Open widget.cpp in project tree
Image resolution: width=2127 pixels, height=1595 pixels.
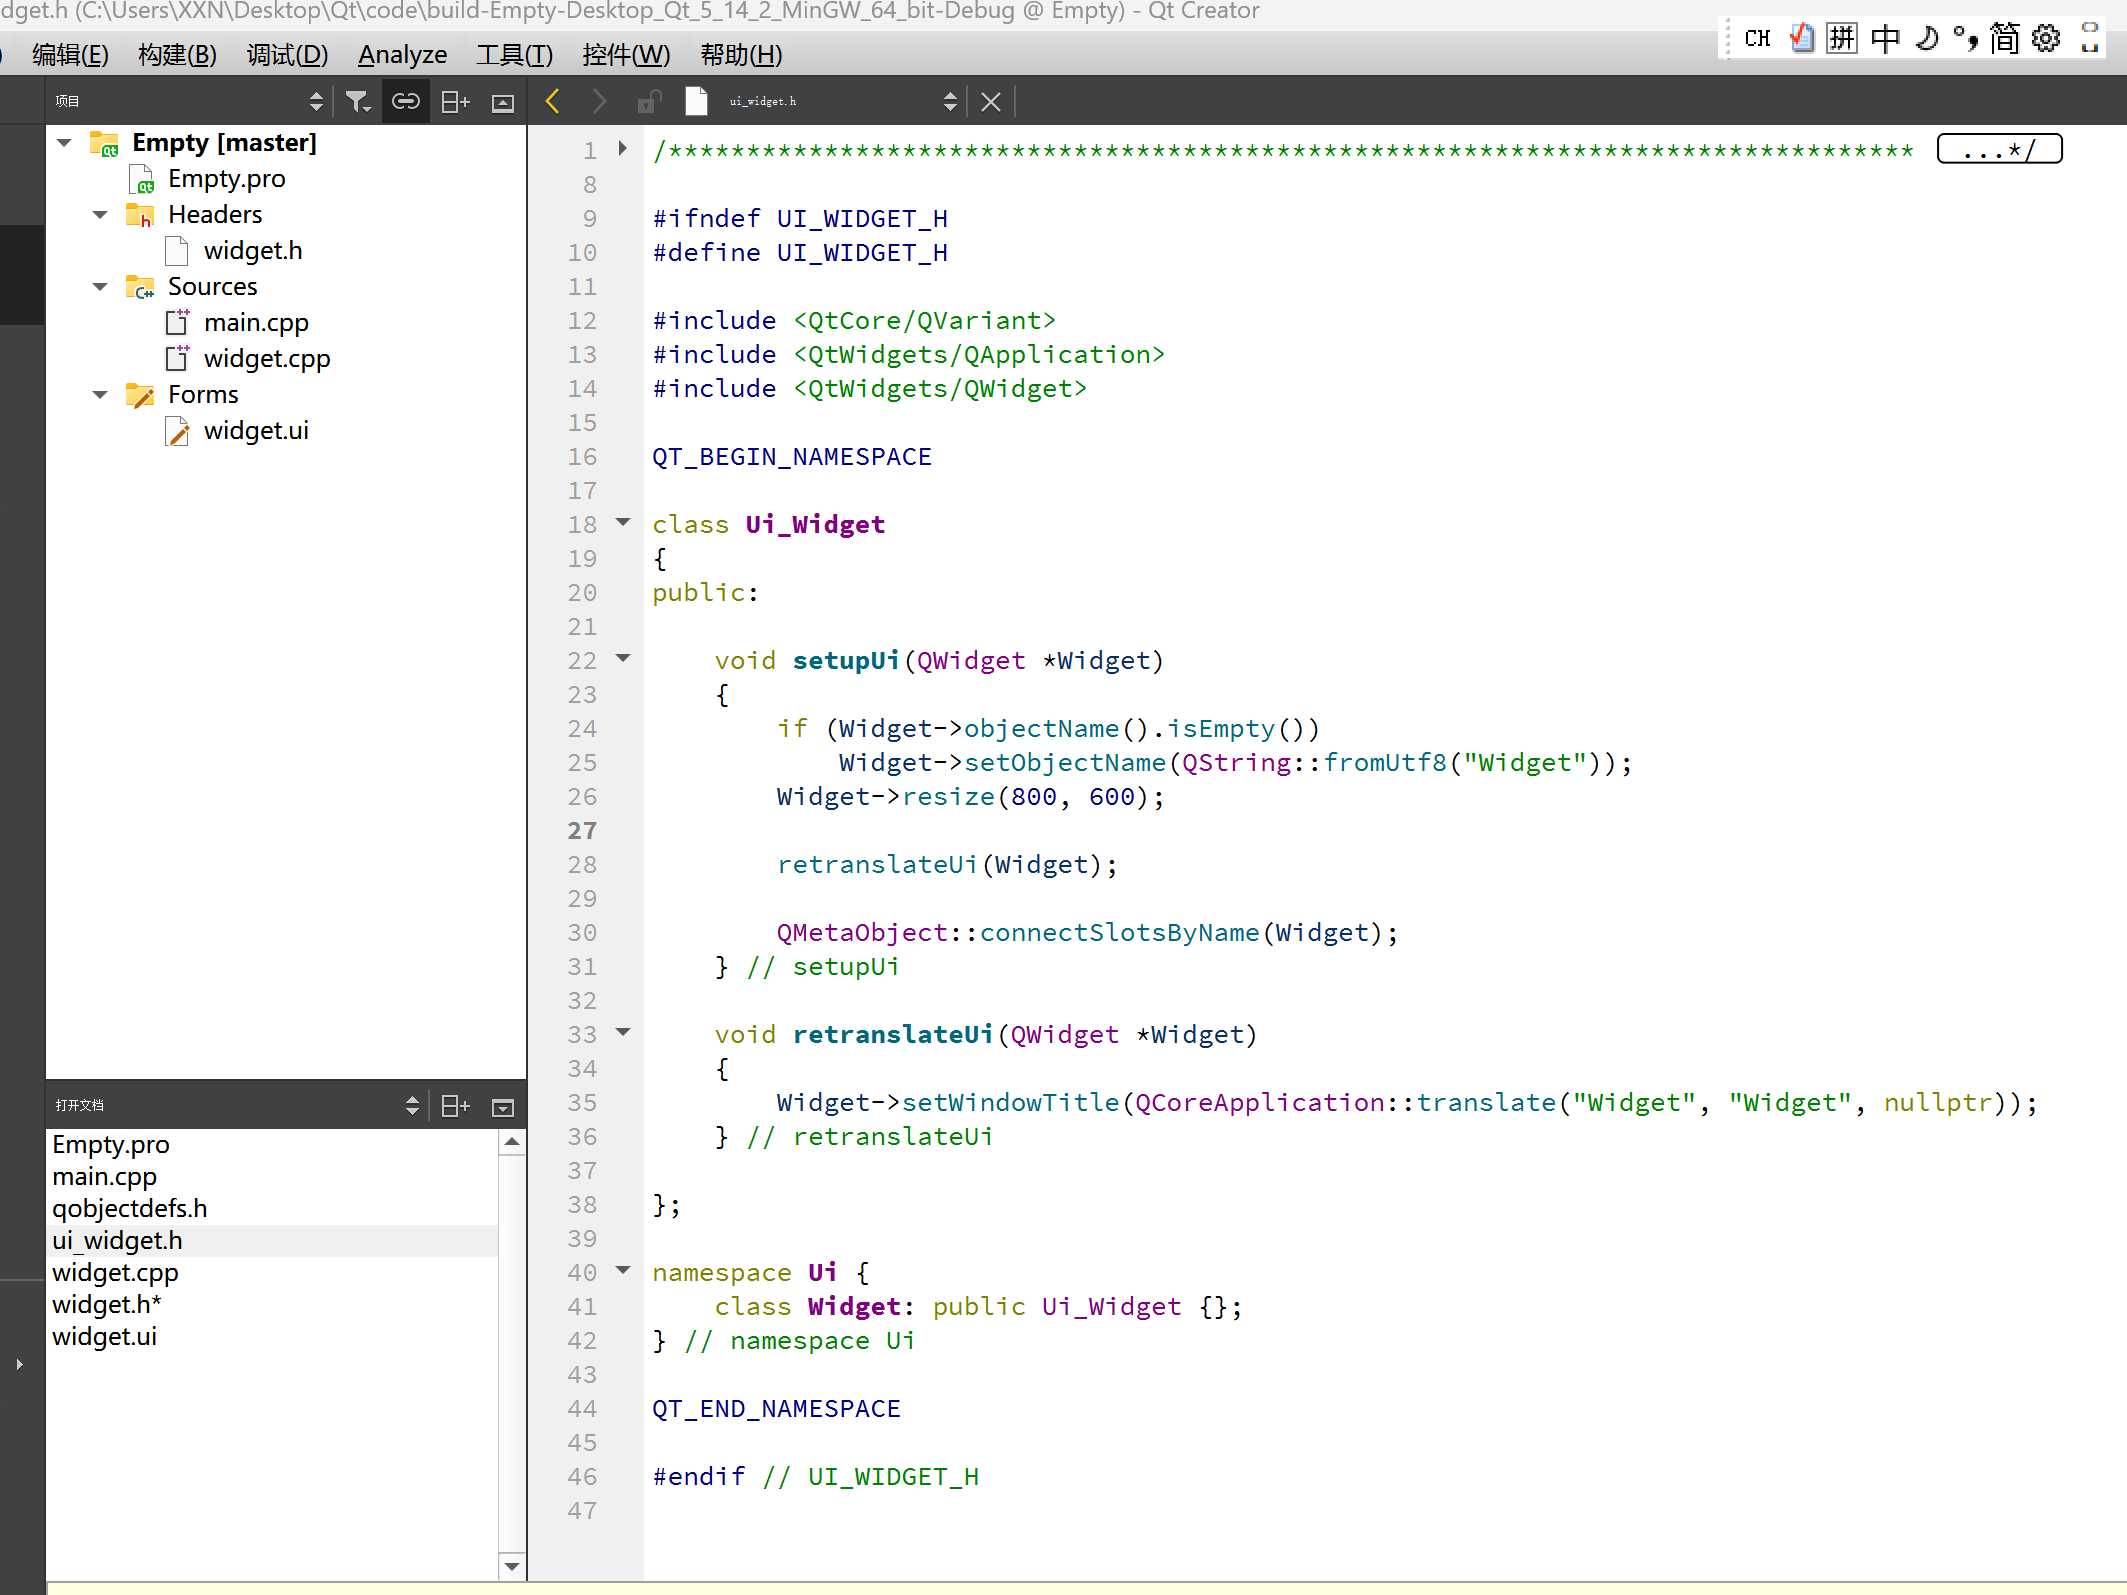click(266, 358)
